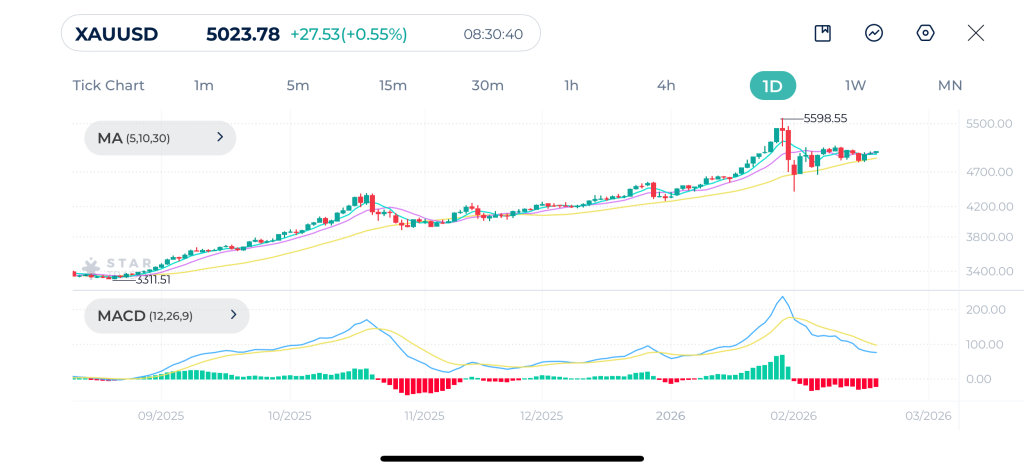This screenshot has width=1024, height=471.
Task: Click the 03/2026 date axis label
Action: (x=928, y=415)
